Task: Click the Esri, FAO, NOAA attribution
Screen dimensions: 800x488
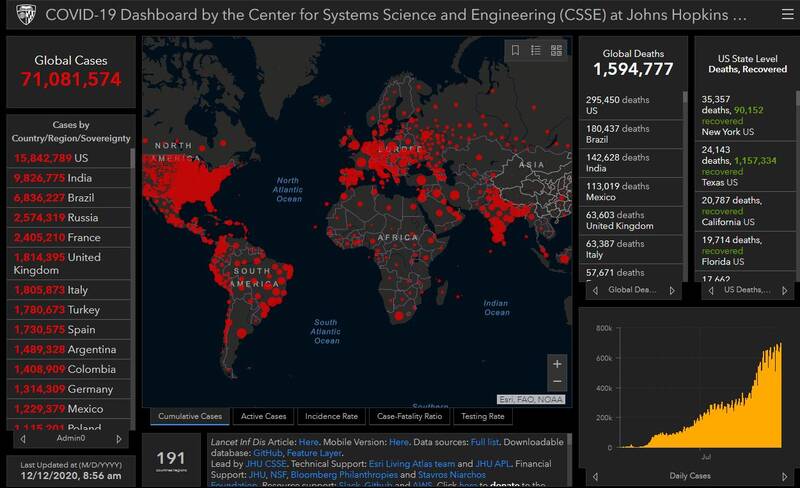Action: 531,400
